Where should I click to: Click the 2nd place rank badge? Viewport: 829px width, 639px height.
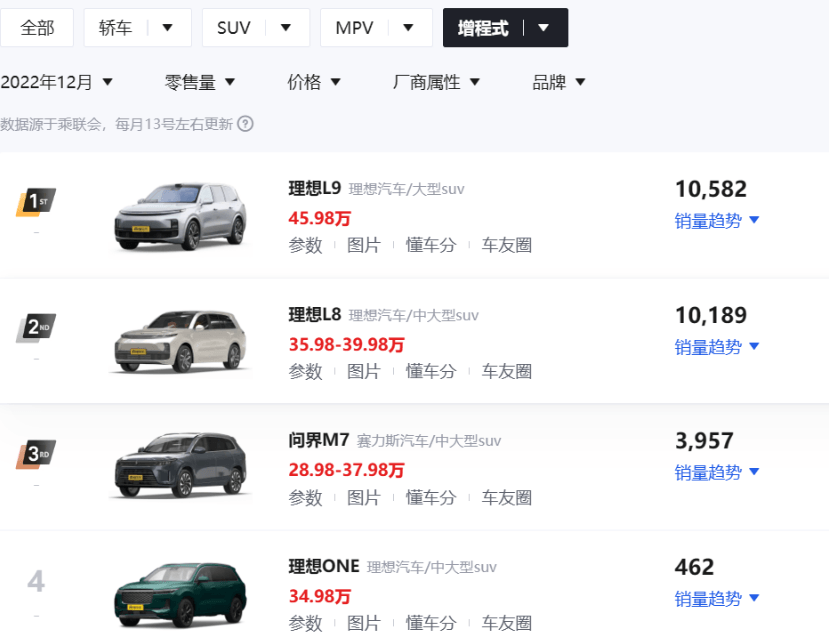pos(36,328)
